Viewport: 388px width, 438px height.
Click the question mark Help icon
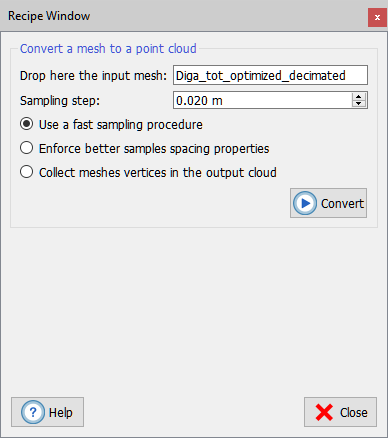click(33, 412)
